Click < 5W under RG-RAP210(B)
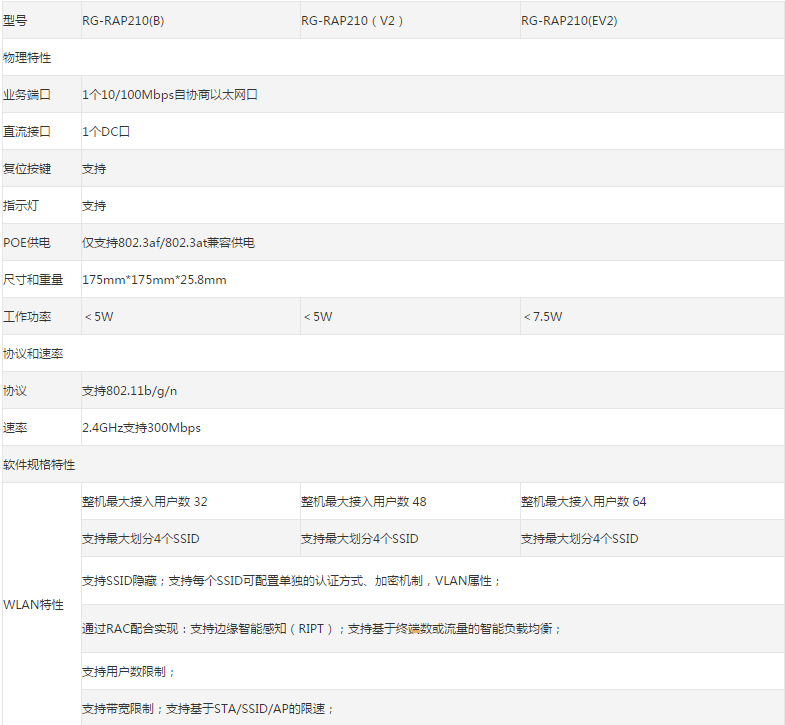The width and height of the screenshot is (785, 725). tap(99, 317)
